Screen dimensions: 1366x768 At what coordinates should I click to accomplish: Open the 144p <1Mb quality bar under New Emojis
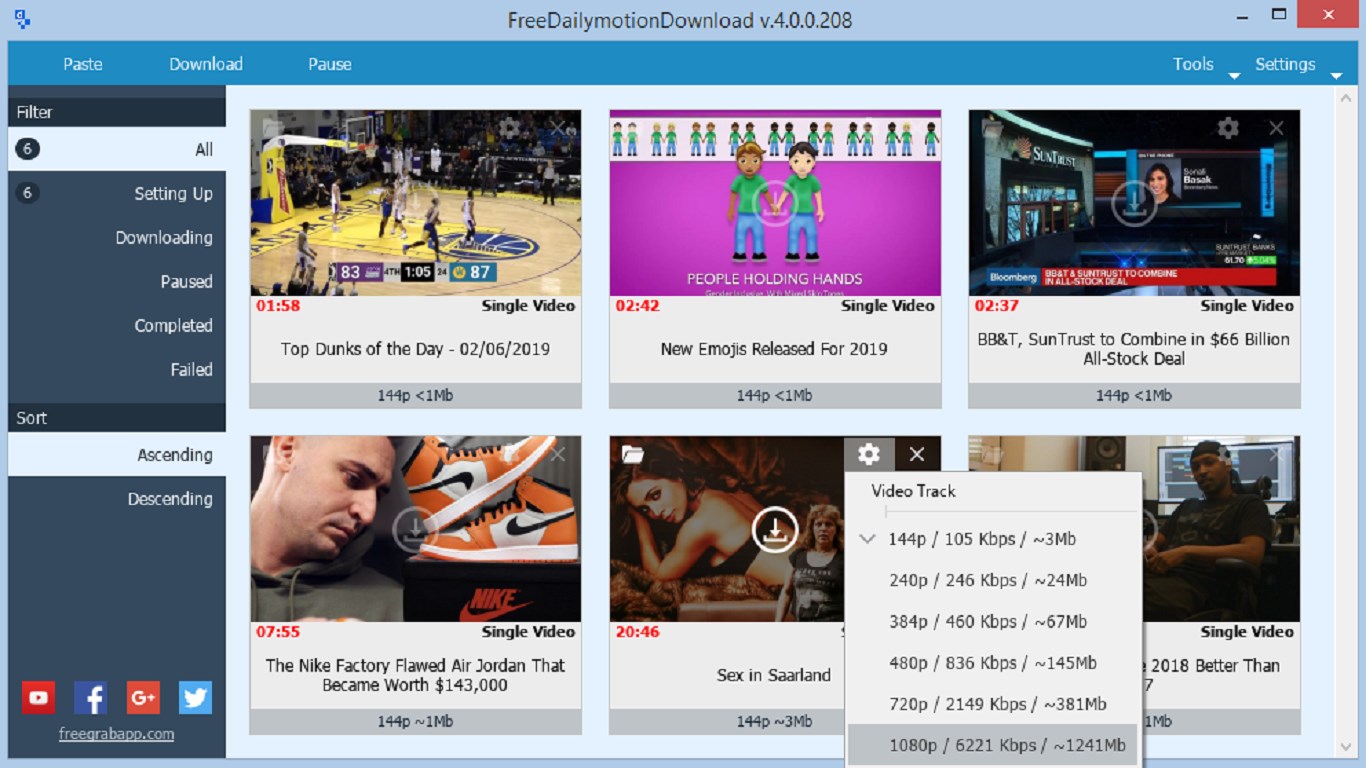tap(775, 395)
